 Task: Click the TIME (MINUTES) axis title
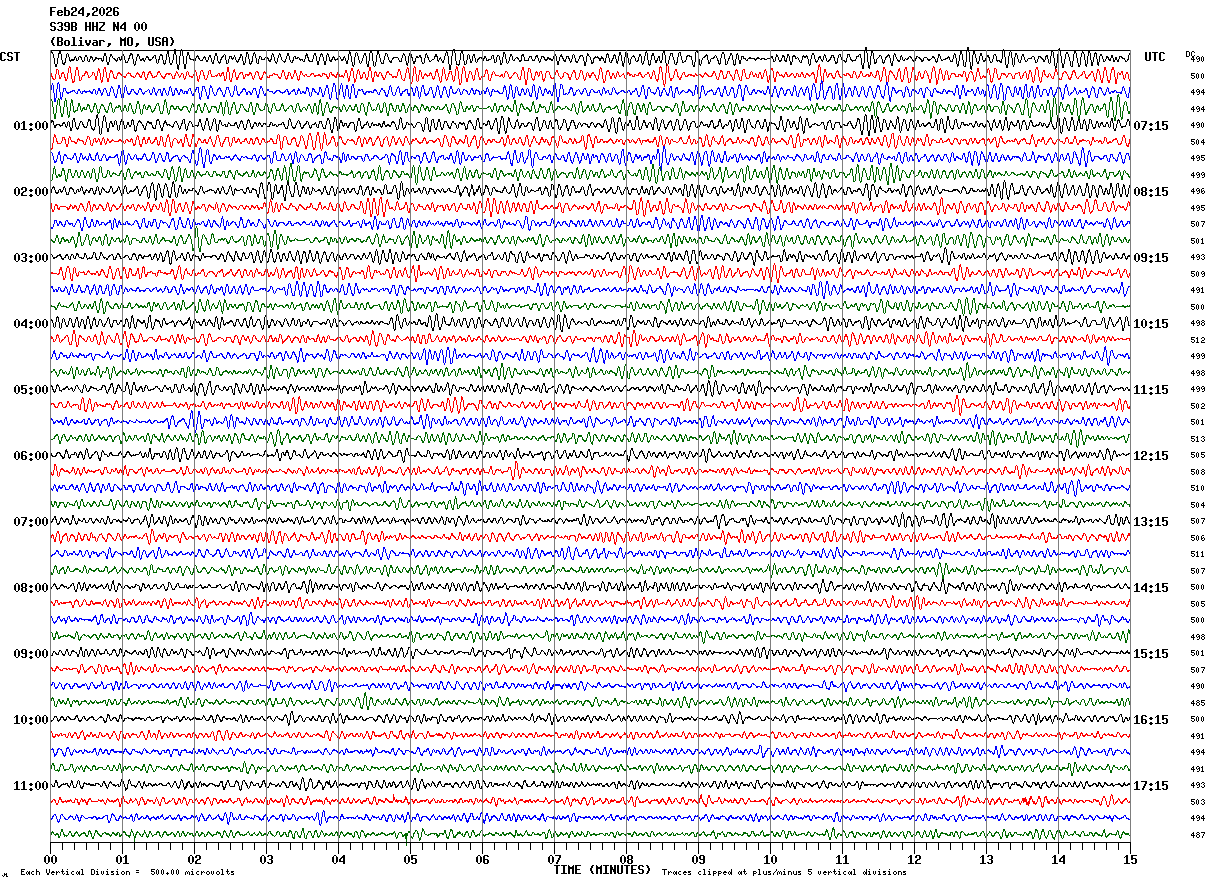[602, 870]
